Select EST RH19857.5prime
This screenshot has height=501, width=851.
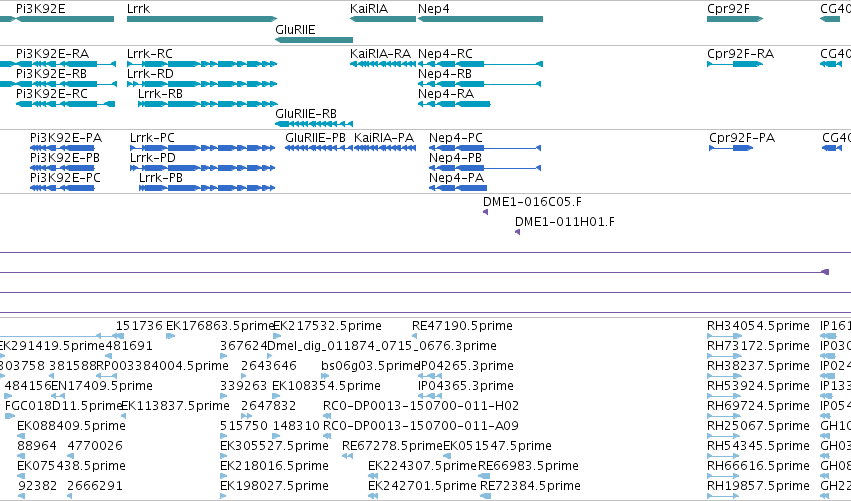tap(724, 496)
